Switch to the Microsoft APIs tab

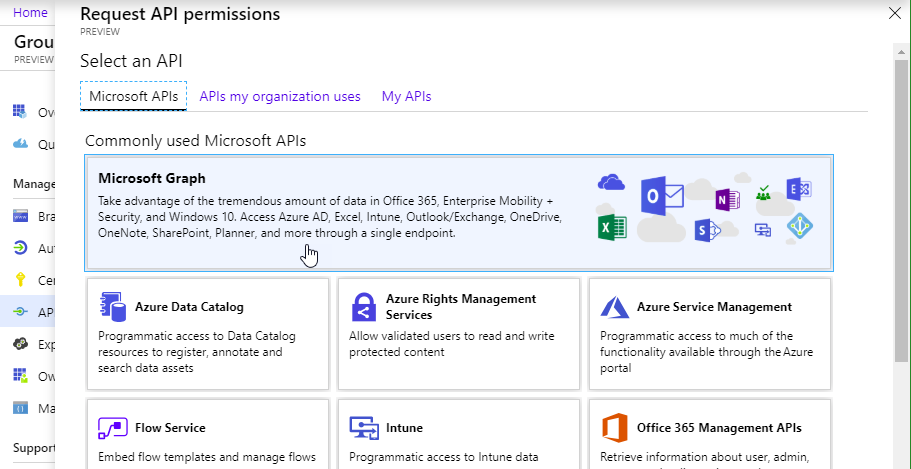[x=133, y=96]
